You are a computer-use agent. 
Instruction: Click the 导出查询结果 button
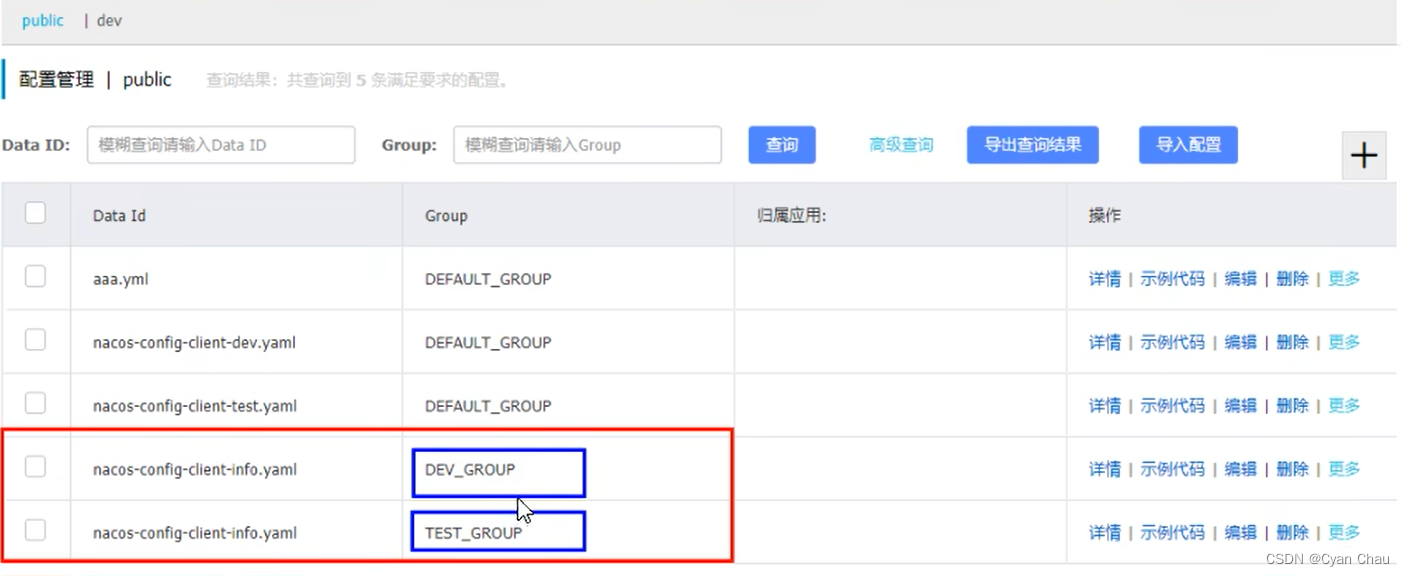point(1033,145)
